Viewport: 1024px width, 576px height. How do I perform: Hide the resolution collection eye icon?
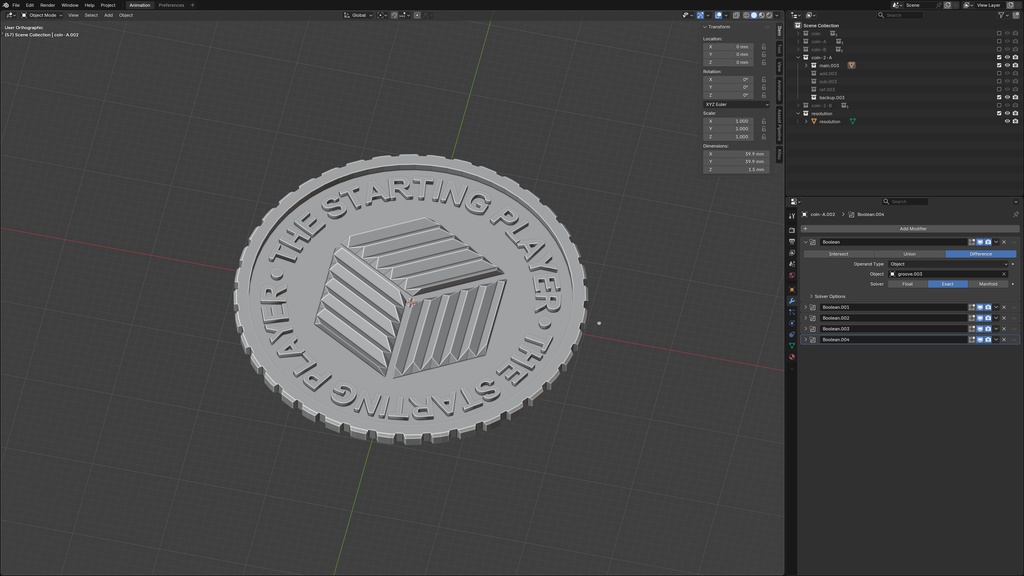click(x=1007, y=114)
